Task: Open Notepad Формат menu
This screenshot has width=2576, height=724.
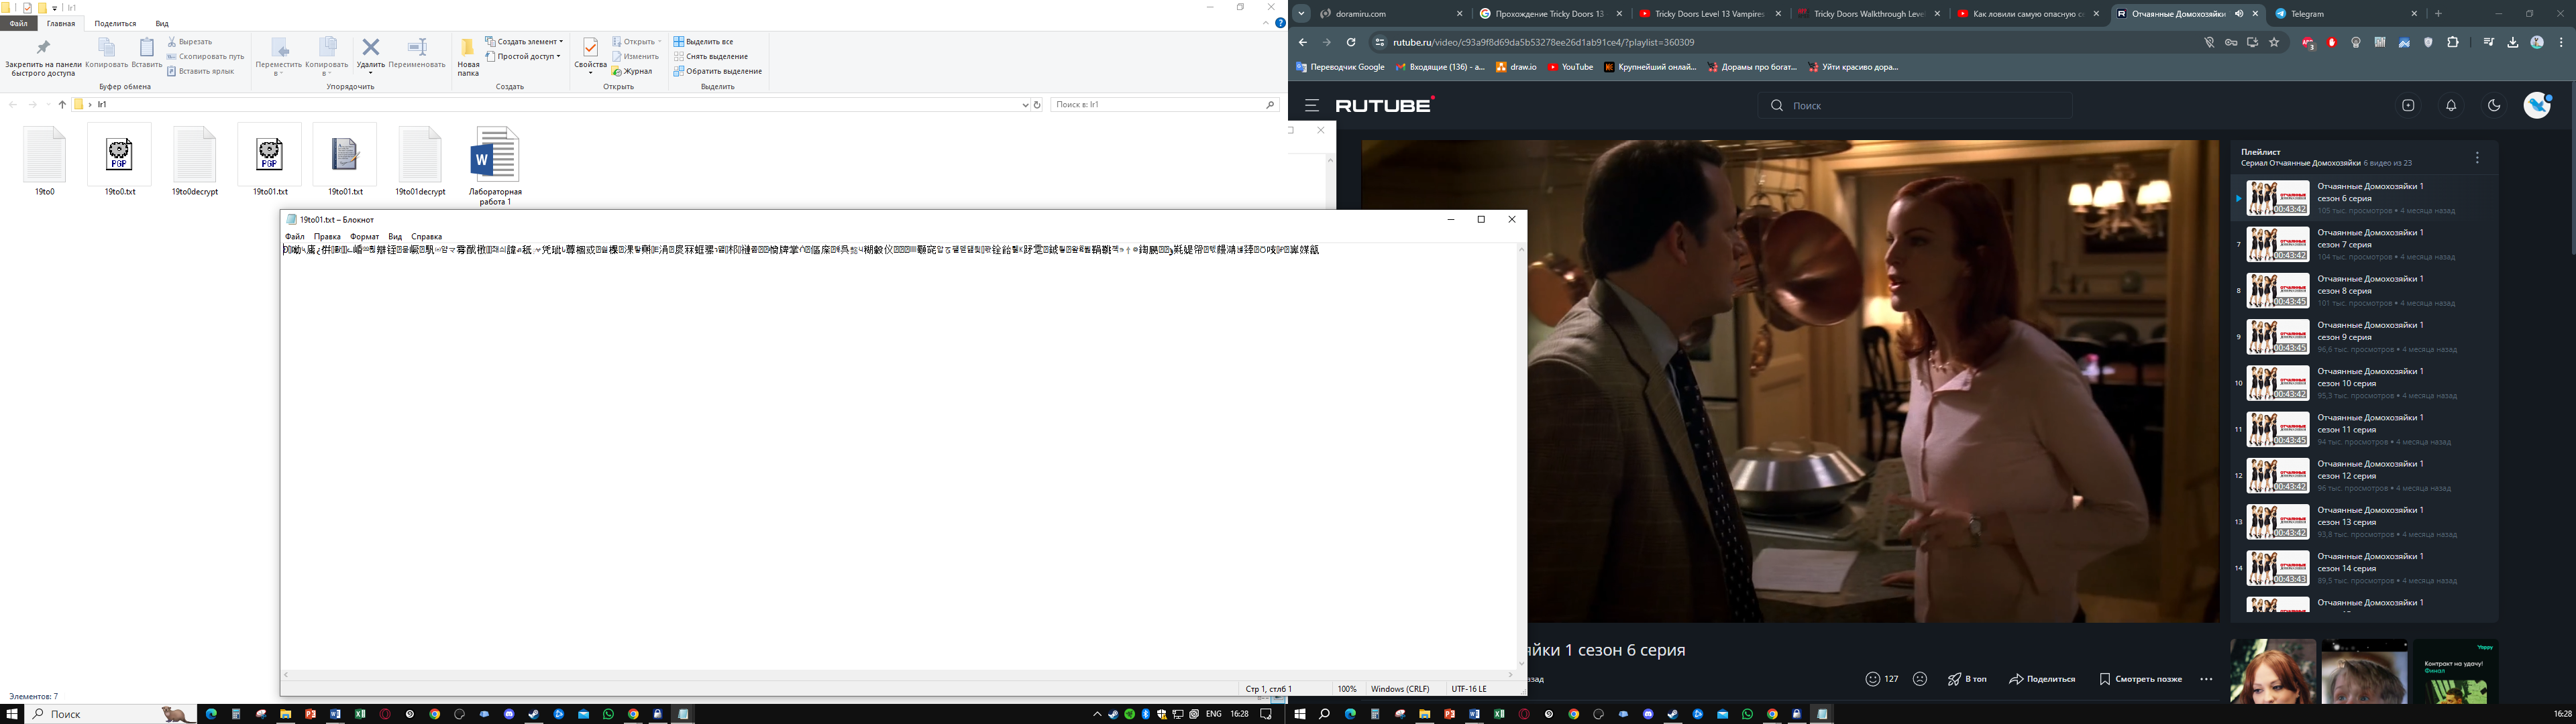Action: [364, 237]
